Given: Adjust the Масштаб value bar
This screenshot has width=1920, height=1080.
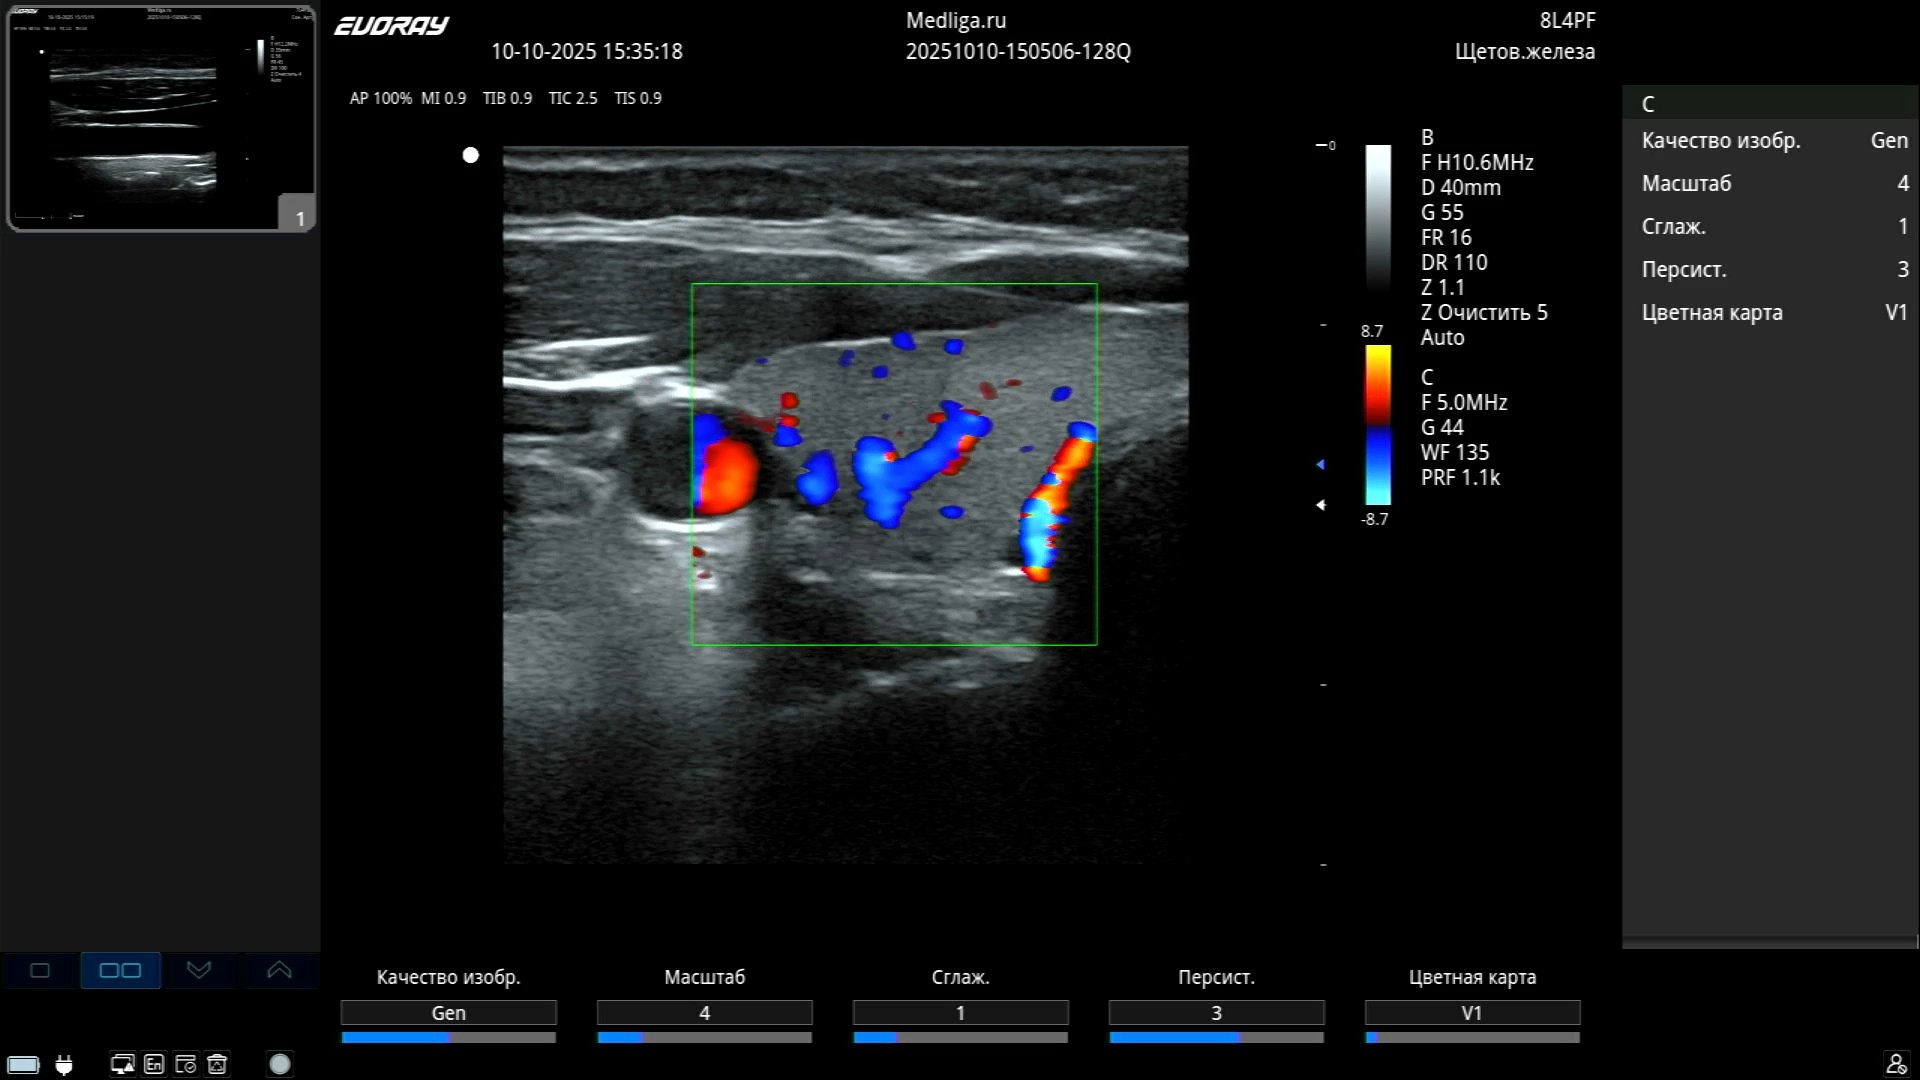Looking at the screenshot, I should click(x=704, y=1037).
